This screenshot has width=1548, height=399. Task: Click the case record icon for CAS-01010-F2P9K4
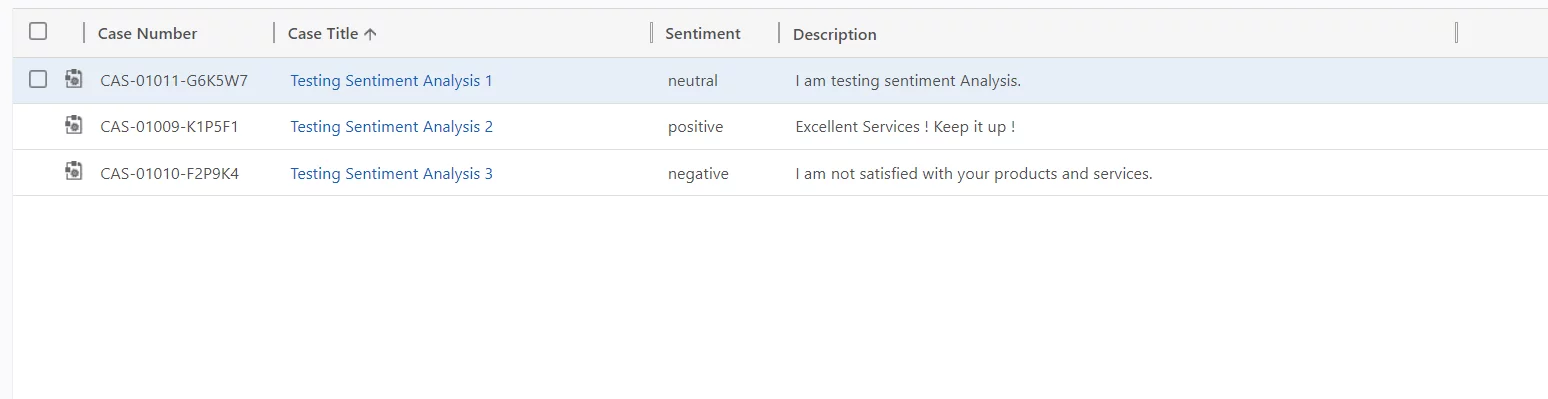73,171
